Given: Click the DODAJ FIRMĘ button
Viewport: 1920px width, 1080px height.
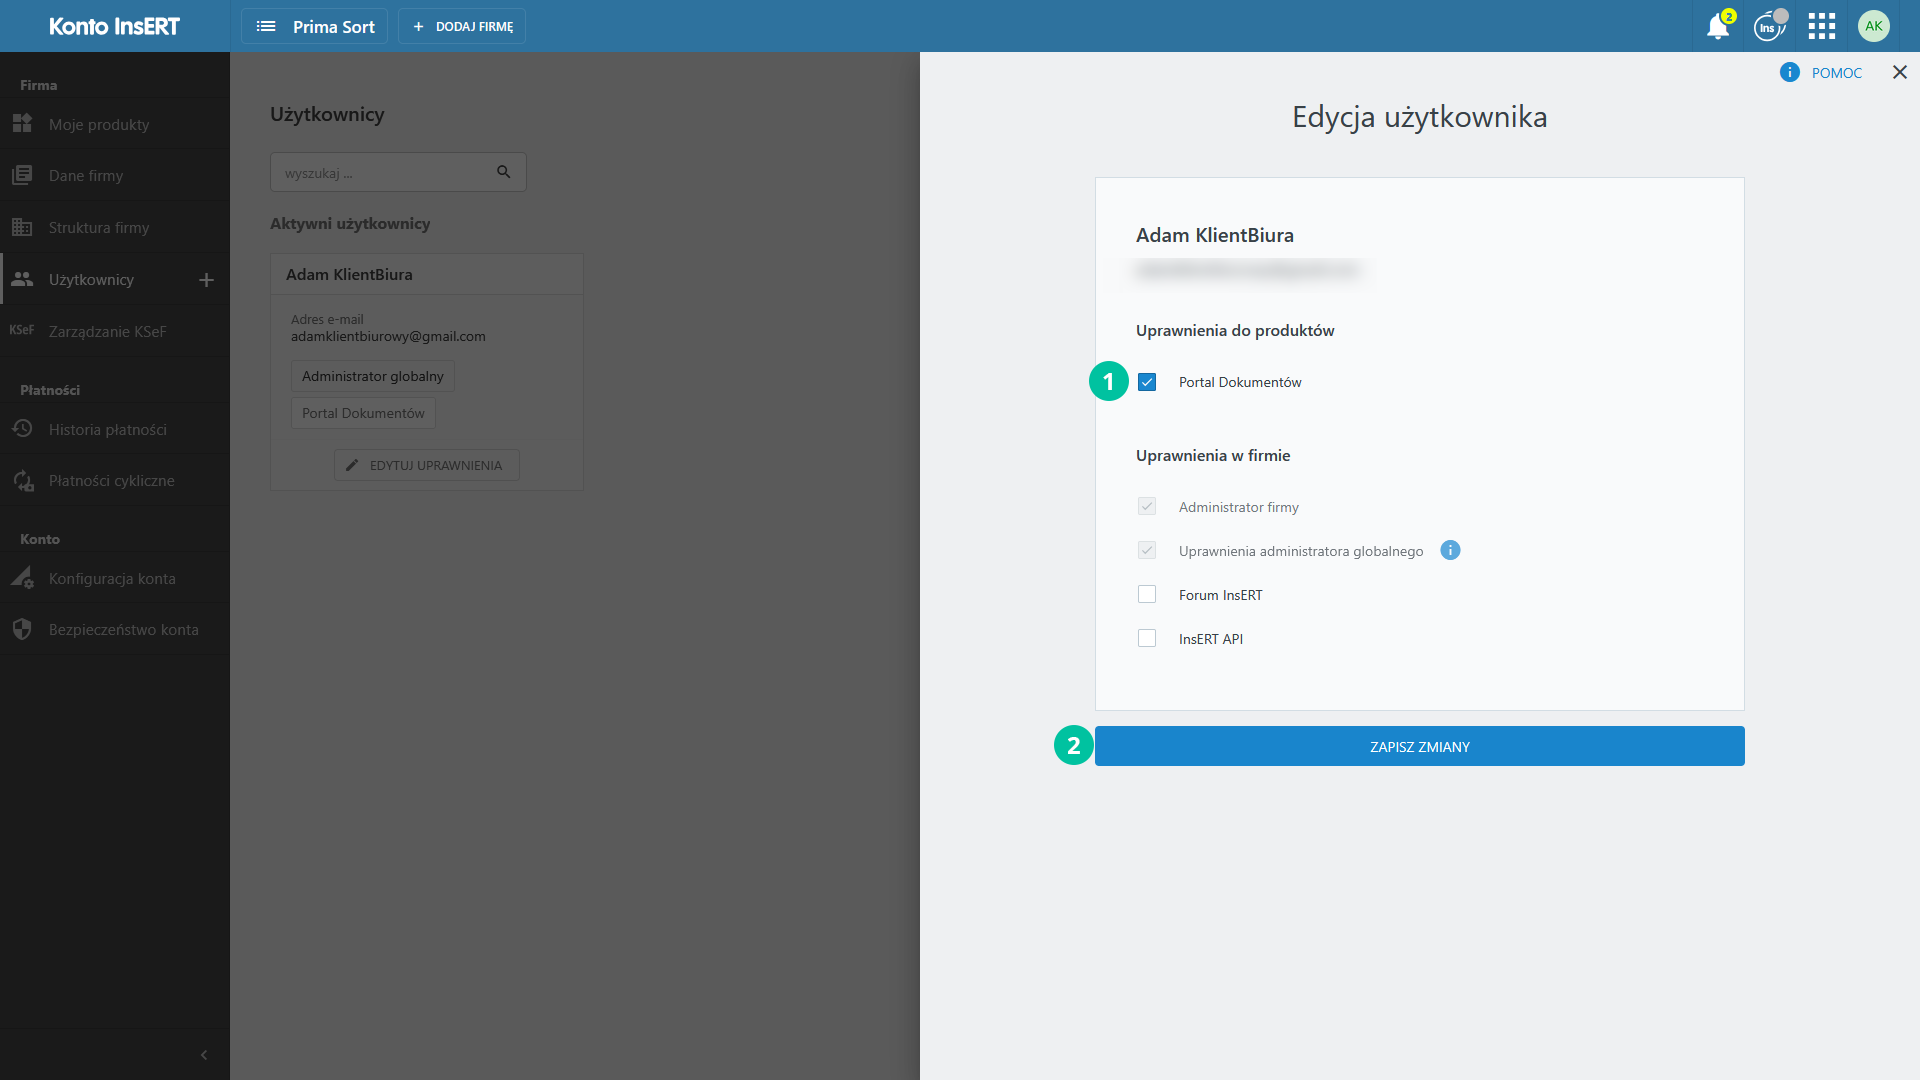Looking at the screenshot, I should [462, 27].
